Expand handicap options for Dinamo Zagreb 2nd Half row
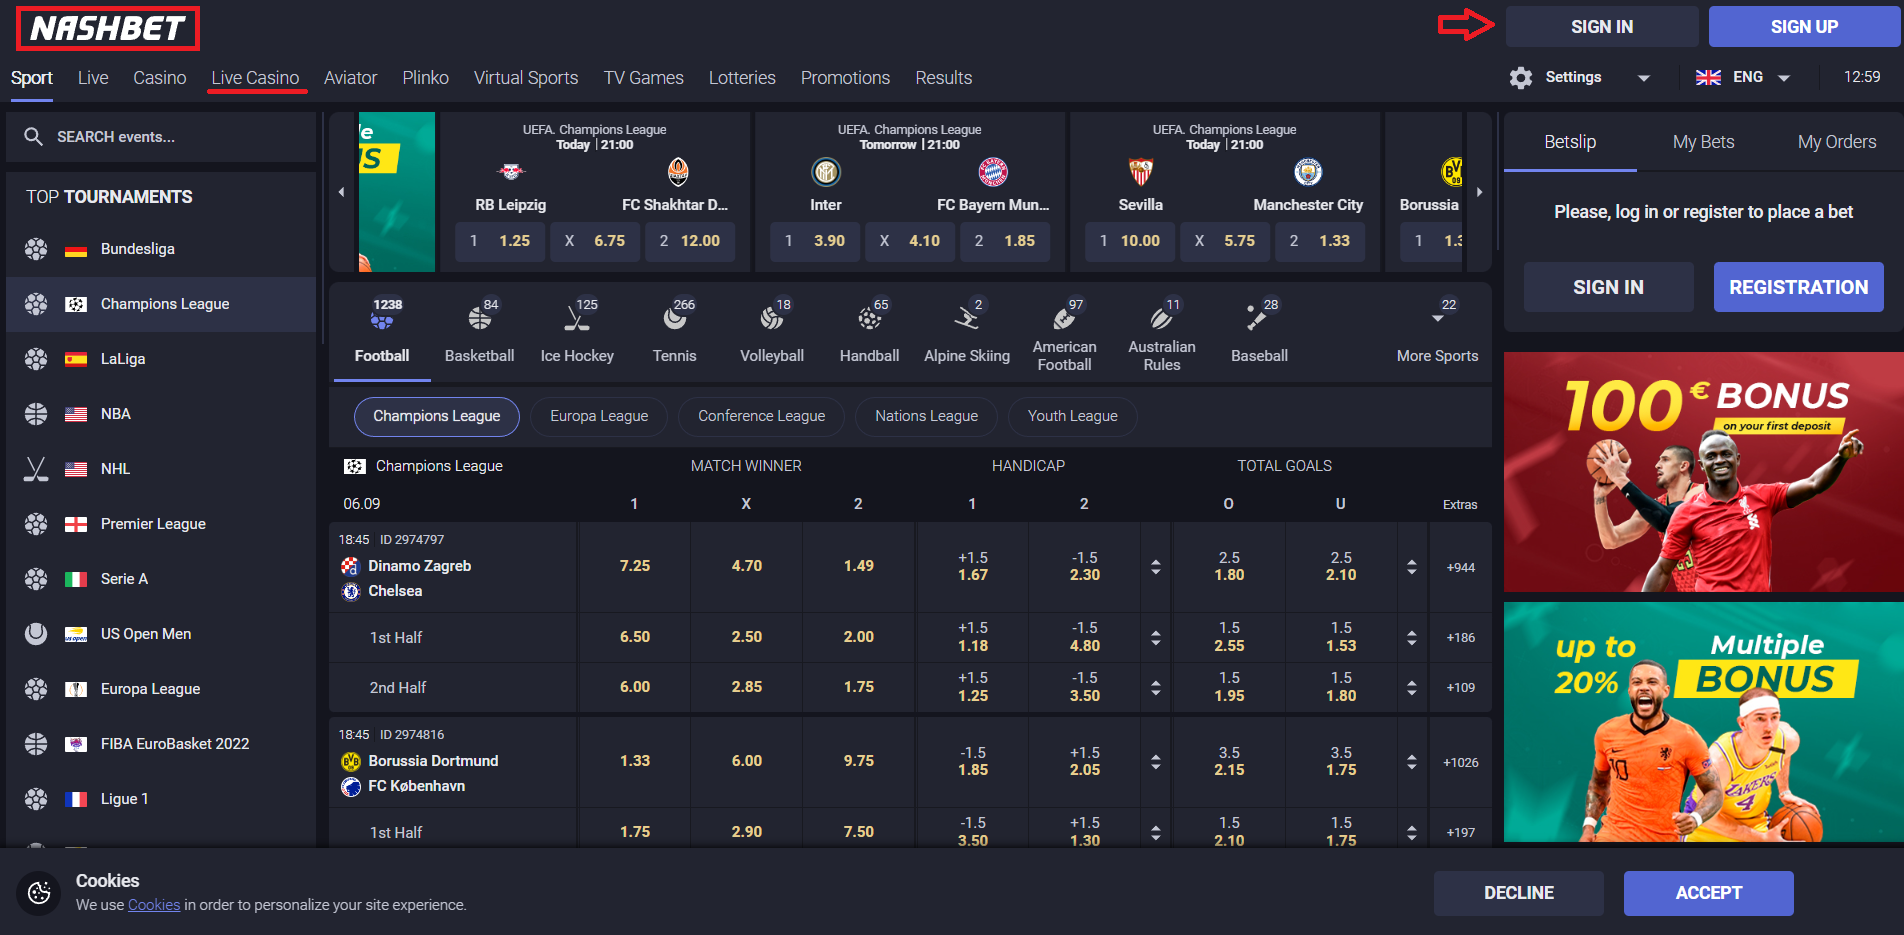This screenshot has width=1904, height=935. coord(1155,687)
